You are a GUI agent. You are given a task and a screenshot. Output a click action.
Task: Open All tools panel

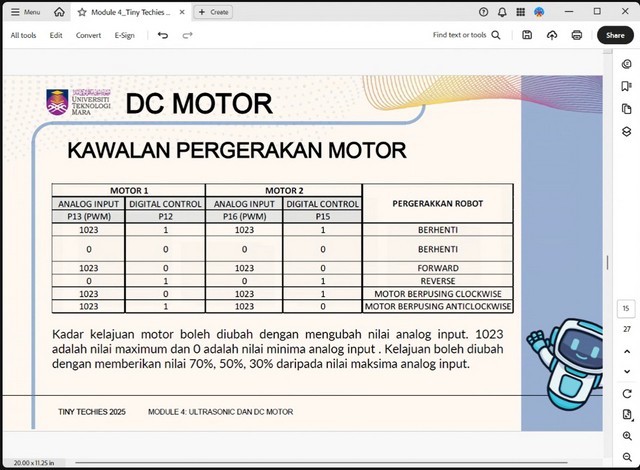point(23,35)
